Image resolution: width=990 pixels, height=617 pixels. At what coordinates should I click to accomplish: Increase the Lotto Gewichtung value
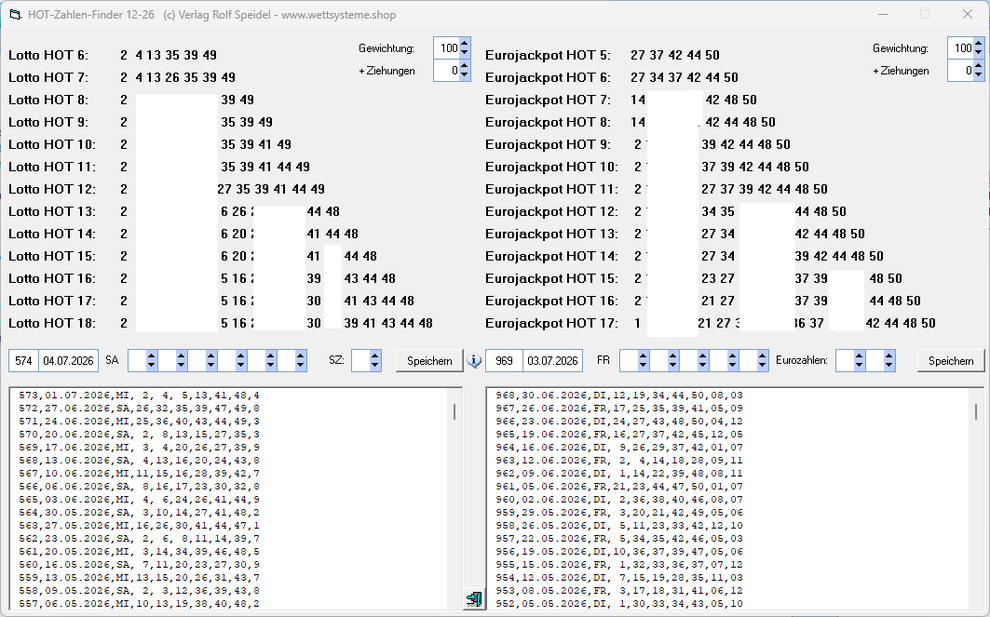tap(465, 44)
